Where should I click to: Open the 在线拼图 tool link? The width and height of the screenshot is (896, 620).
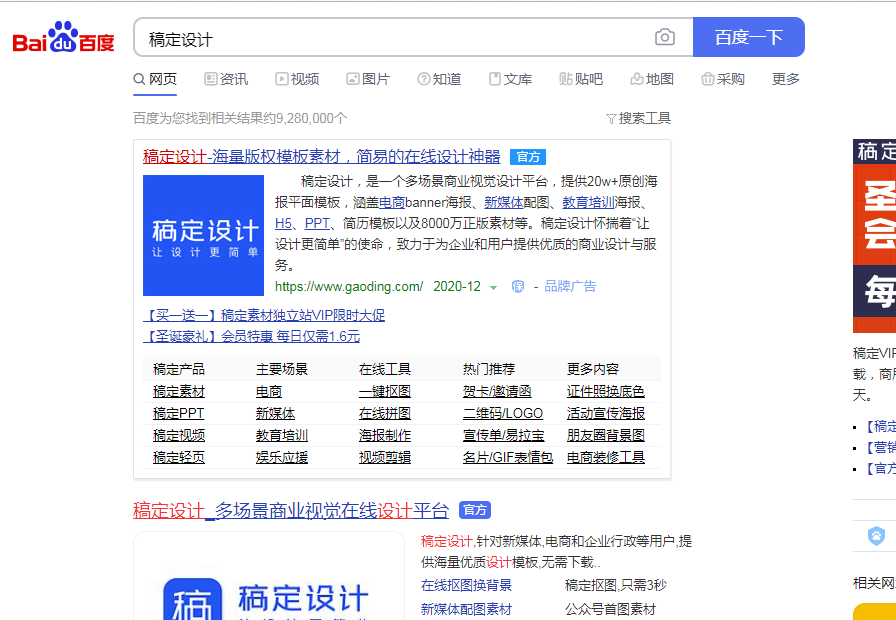(x=385, y=413)
